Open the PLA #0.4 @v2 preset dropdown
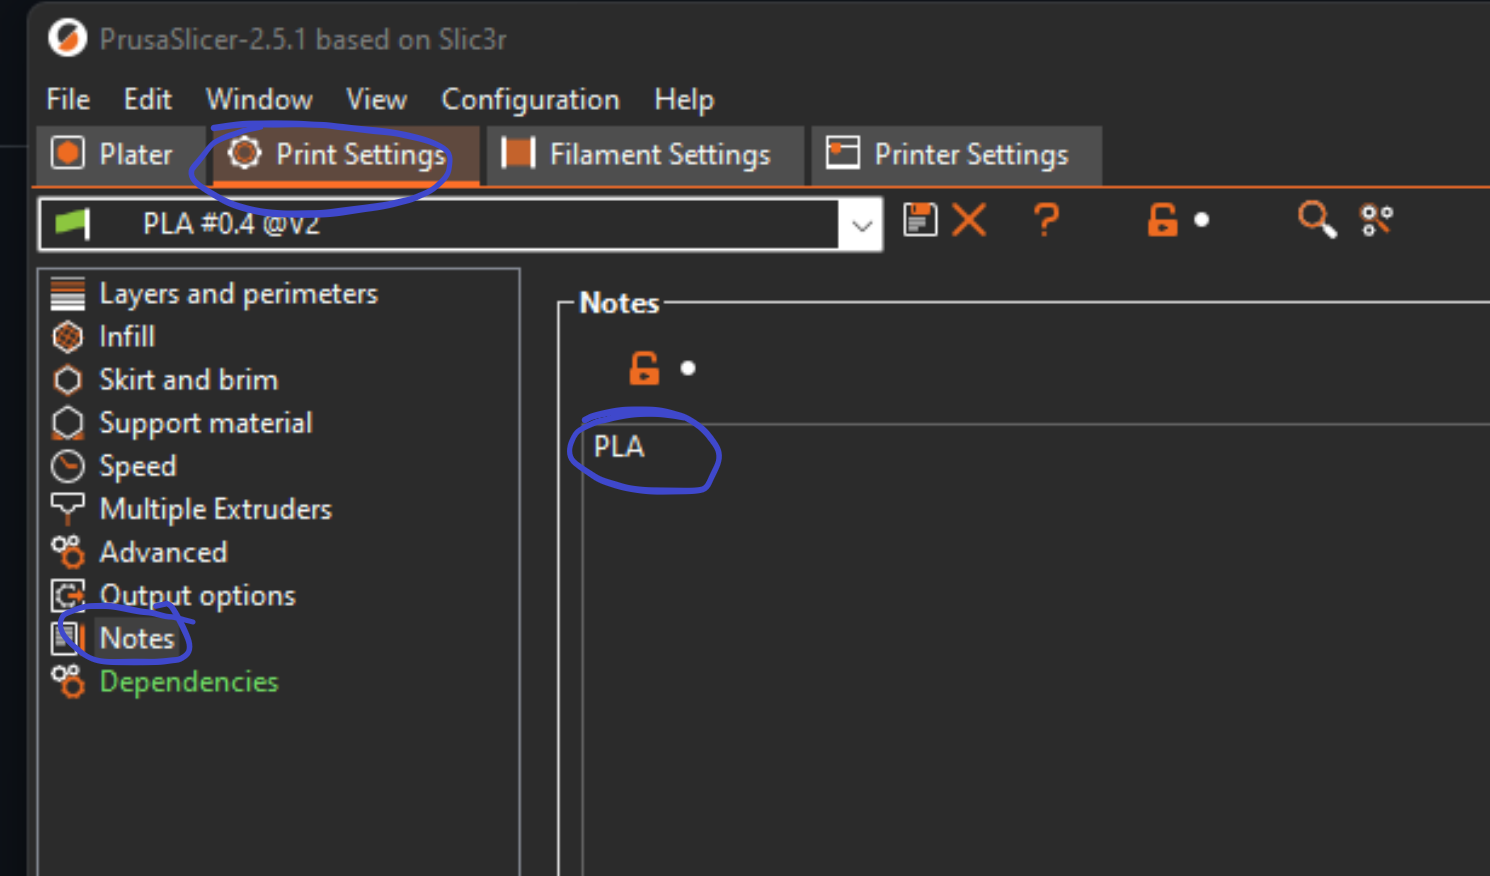 (860, 224)
